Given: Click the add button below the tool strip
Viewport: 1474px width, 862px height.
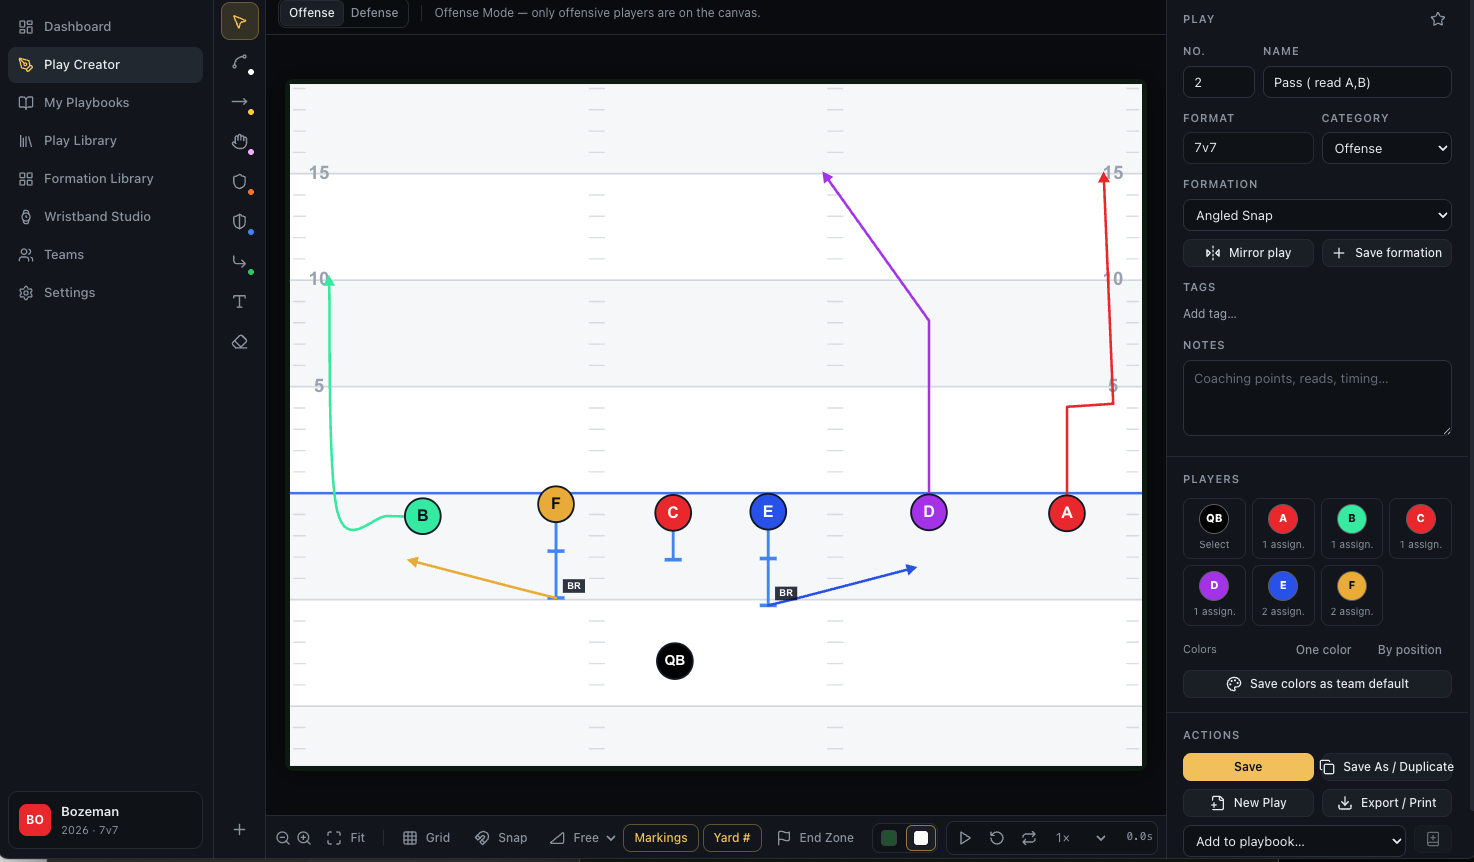Looking at the screenshot, I should pos(240,829).
